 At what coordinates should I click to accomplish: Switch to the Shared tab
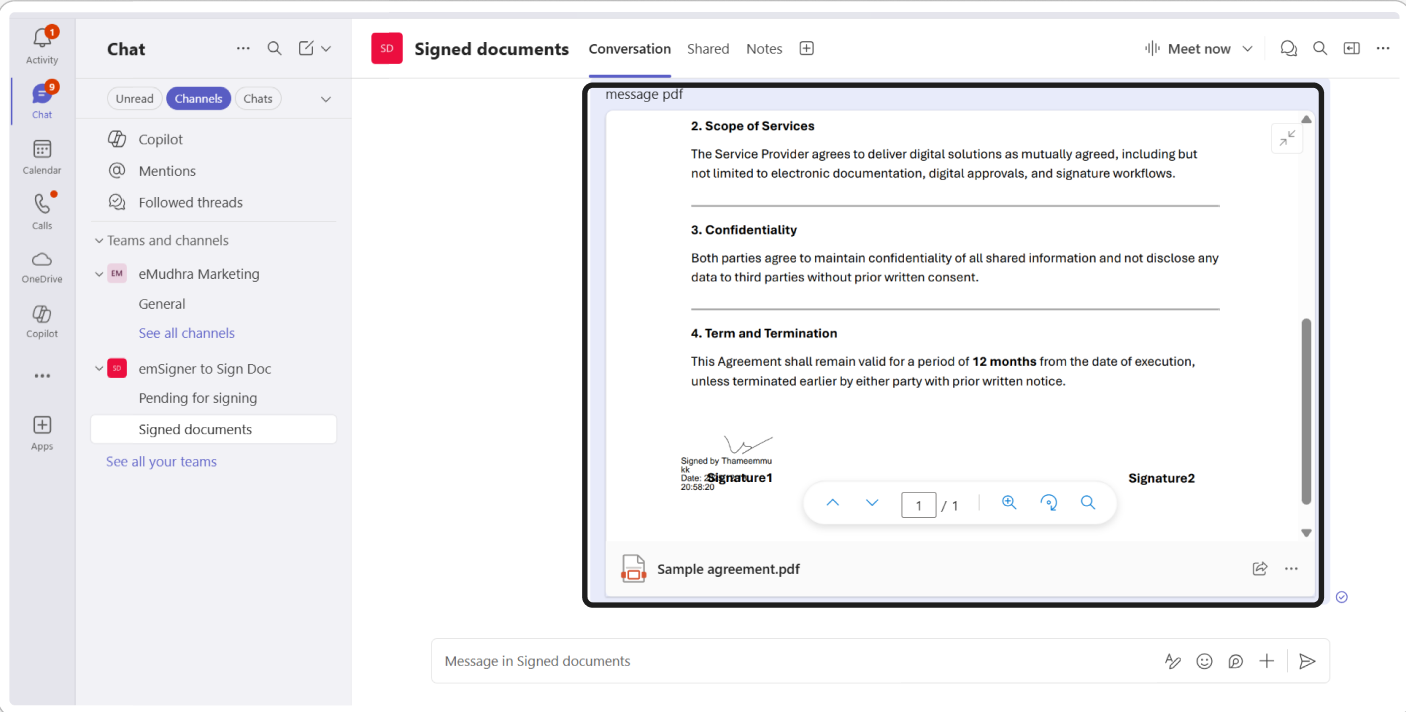708,49
